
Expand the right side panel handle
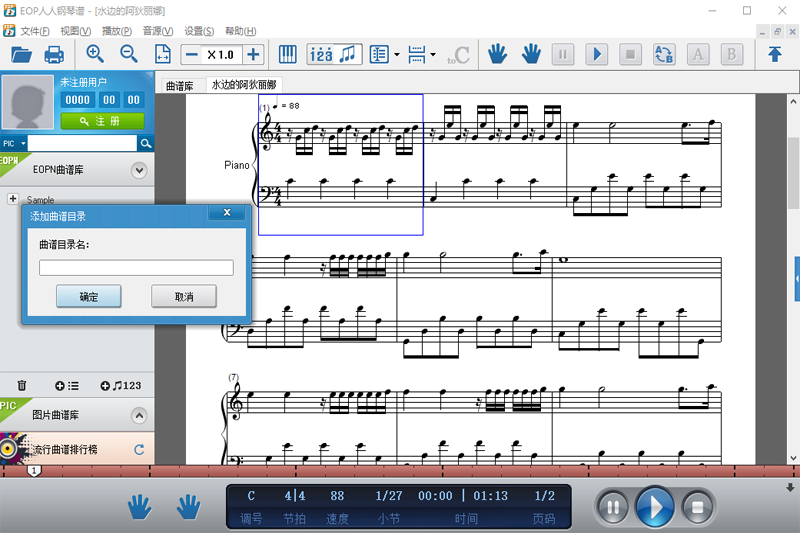(797, 279)
